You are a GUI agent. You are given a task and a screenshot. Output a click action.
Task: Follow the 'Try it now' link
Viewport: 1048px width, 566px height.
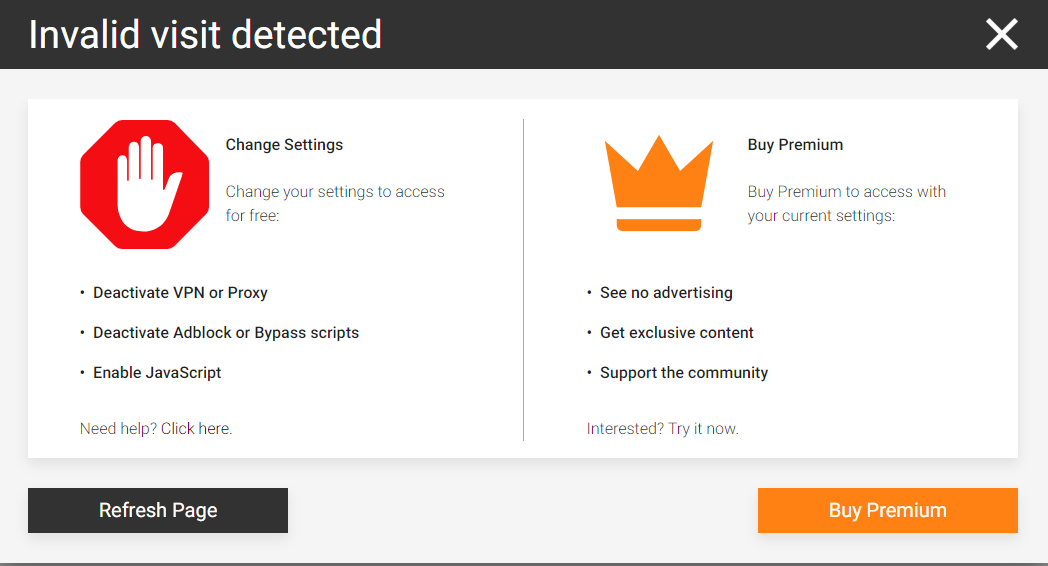coord(703,429)
